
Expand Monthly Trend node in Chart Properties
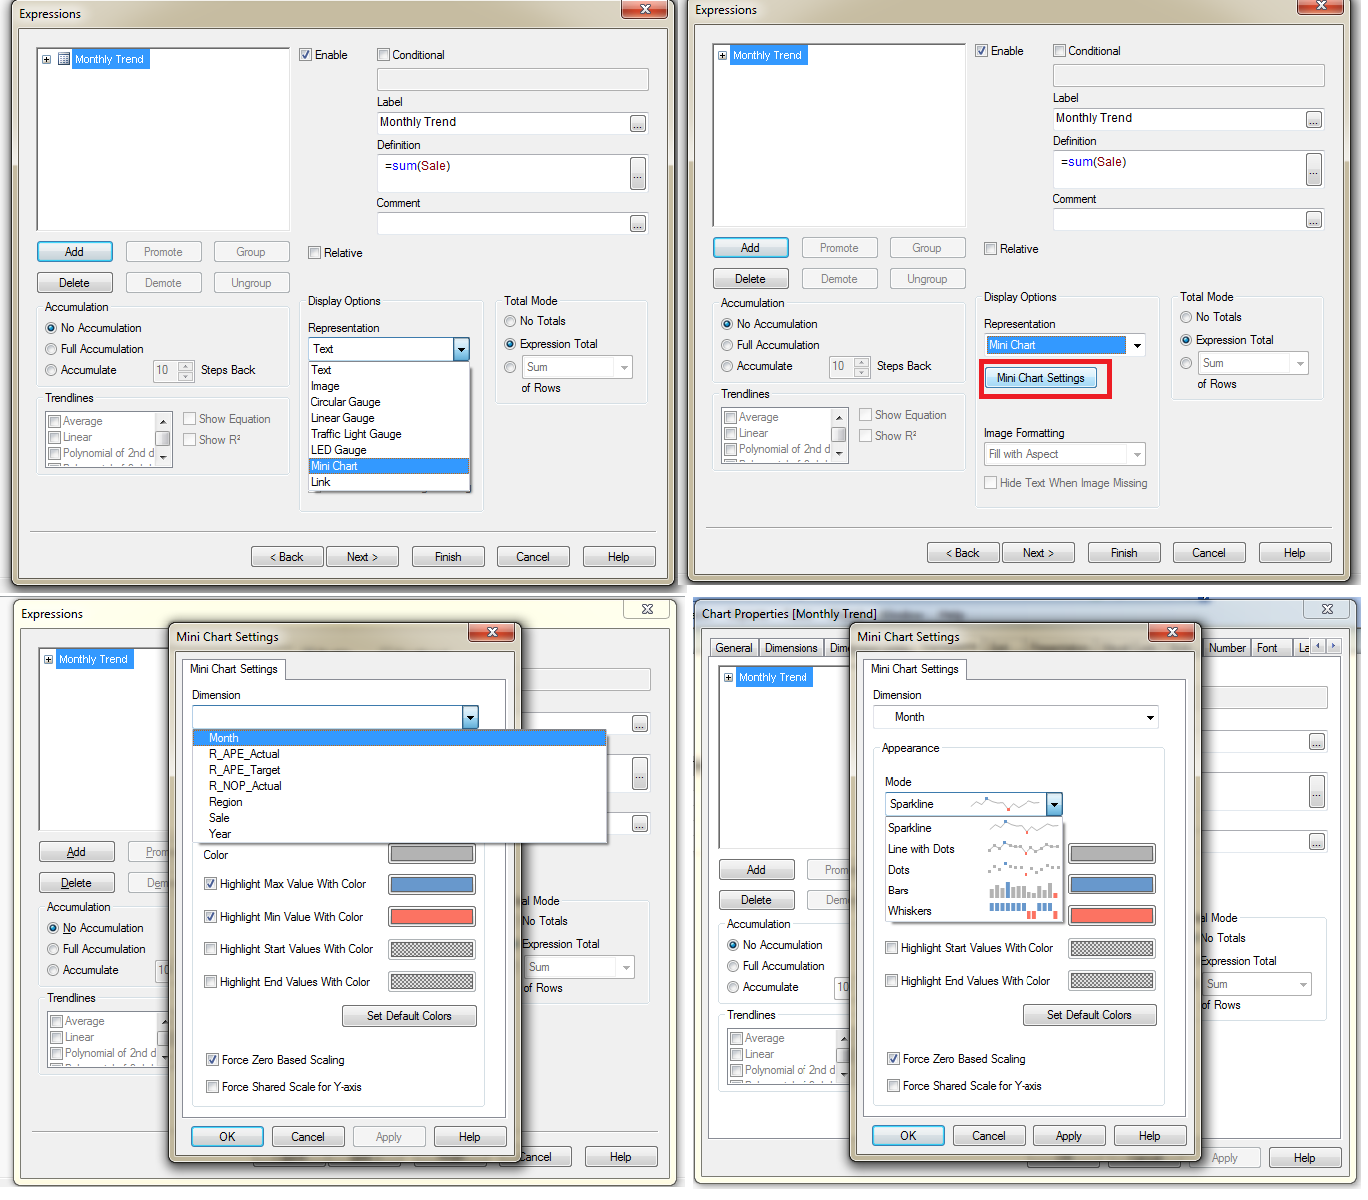click(x=727, y=678)
